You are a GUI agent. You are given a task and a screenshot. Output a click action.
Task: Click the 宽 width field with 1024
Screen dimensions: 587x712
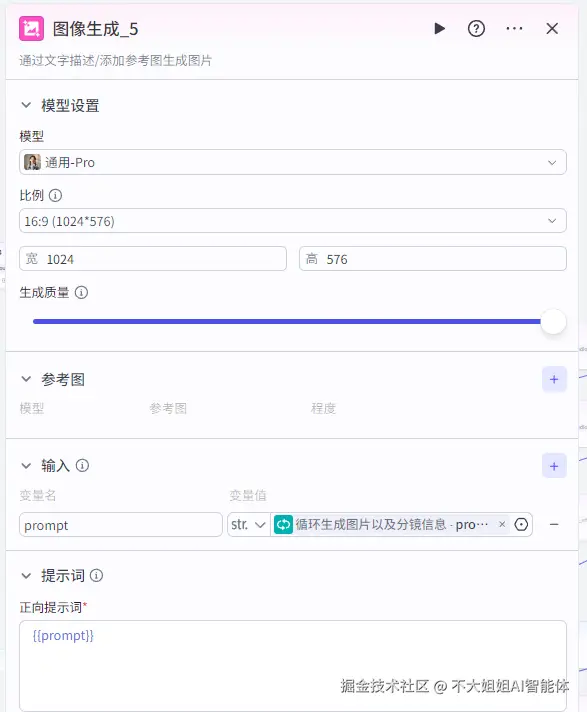click(153, 259)
